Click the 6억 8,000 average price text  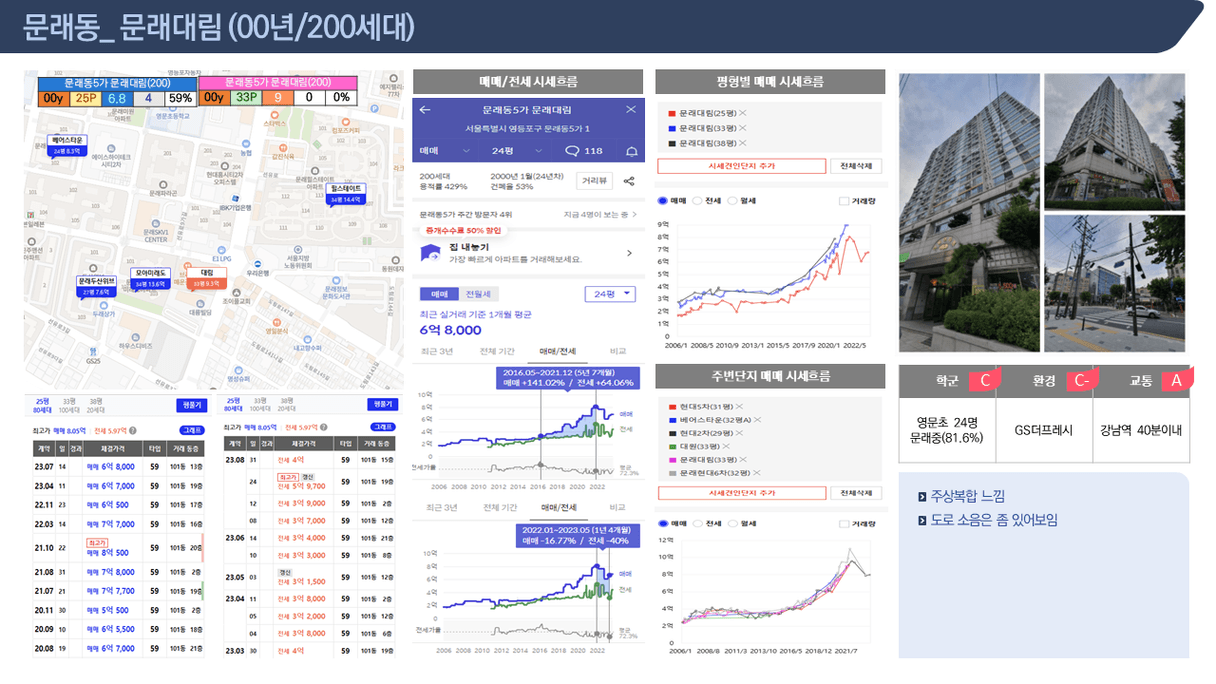(450, 330)
